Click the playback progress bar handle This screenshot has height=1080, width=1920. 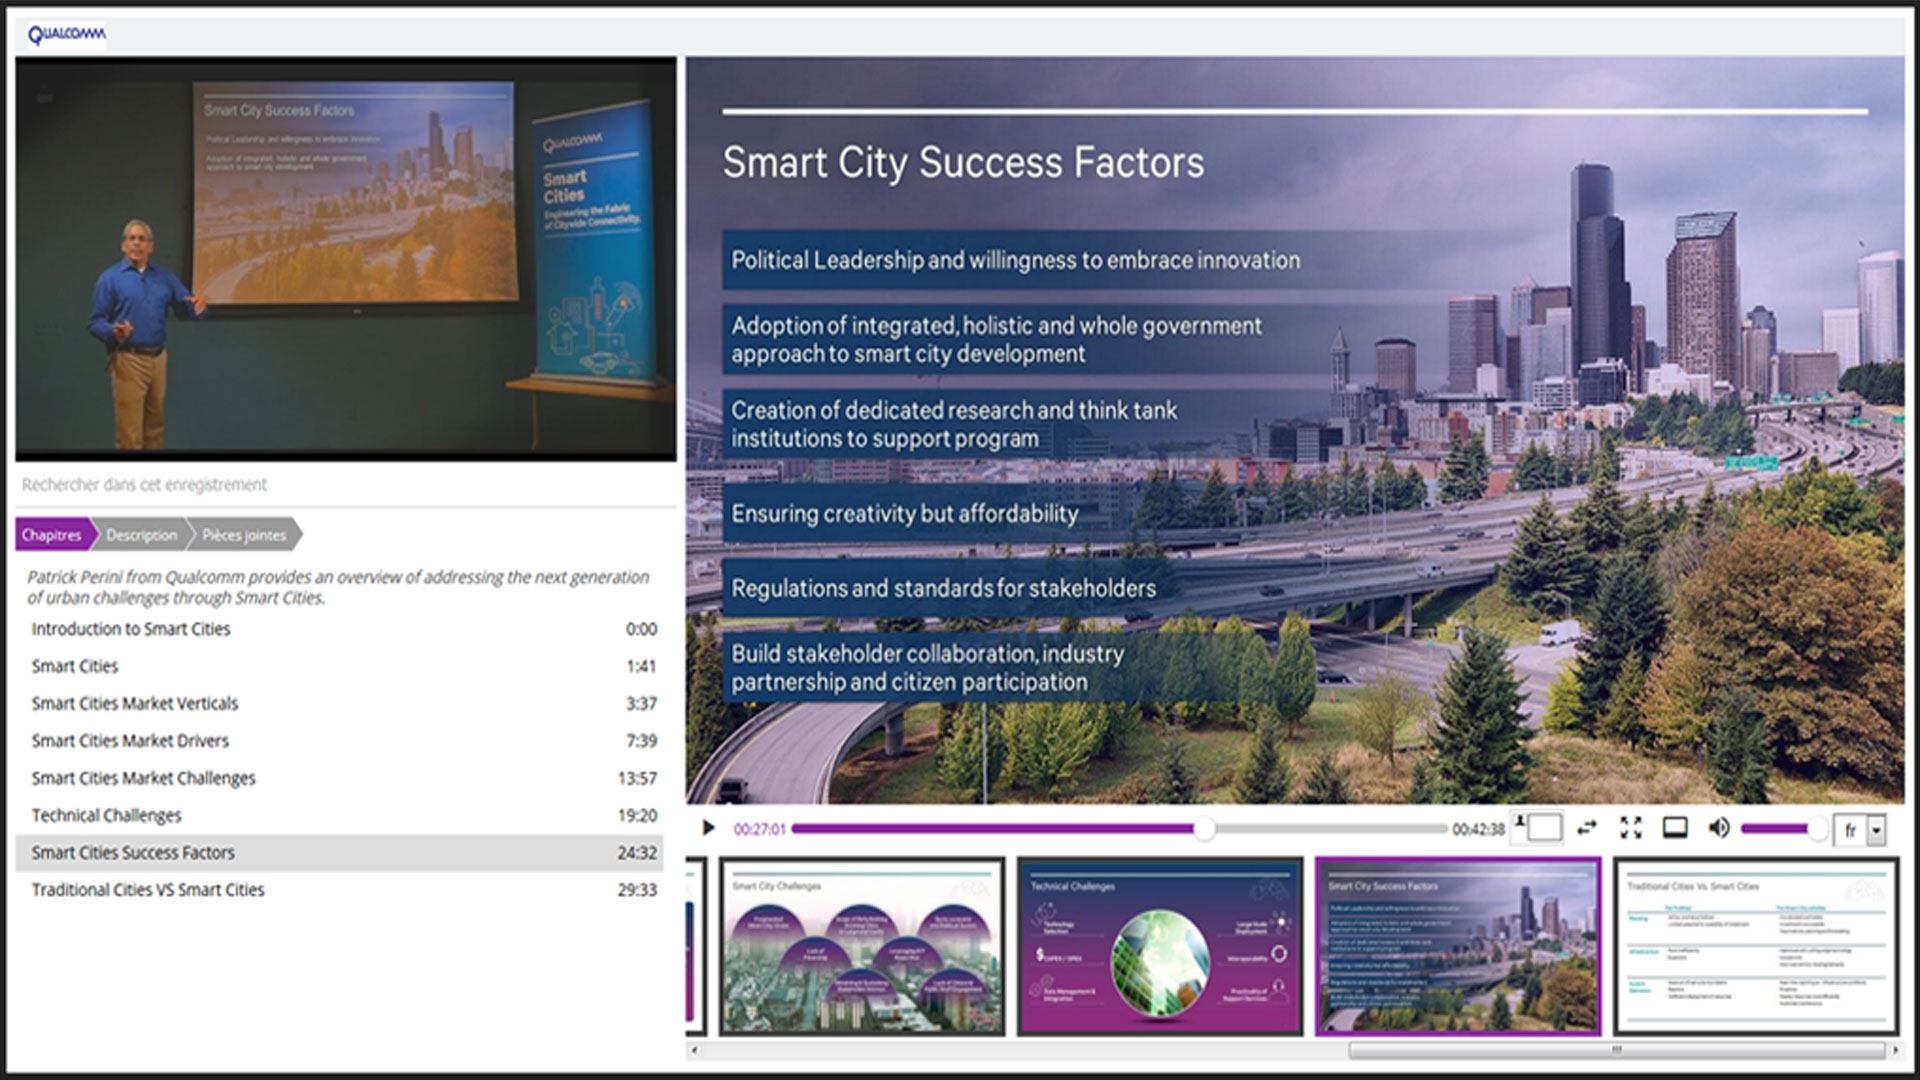pos(1205,828)
